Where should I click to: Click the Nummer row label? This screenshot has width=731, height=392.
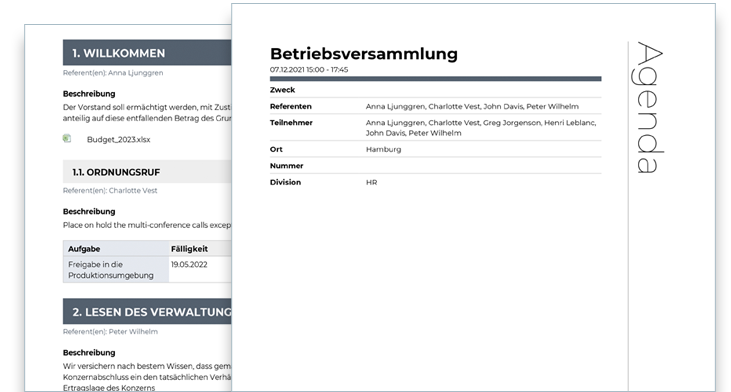pyautogui.click(x=286, y=165)
